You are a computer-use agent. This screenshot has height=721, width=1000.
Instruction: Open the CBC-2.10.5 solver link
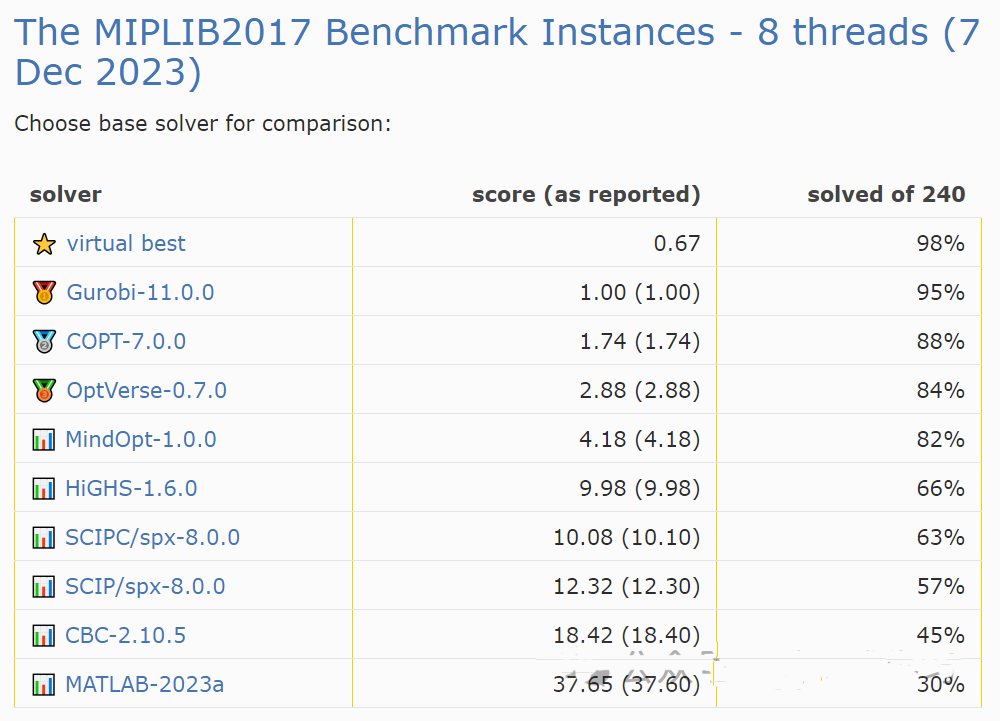tap(126, 636)
